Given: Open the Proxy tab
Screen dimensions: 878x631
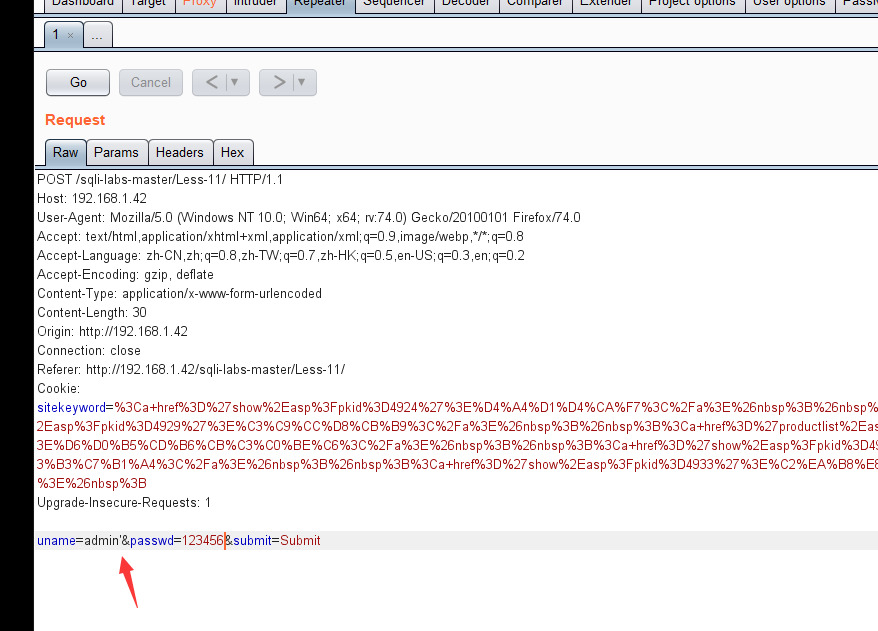Looking at the screenshot, I should pos(200,4).
